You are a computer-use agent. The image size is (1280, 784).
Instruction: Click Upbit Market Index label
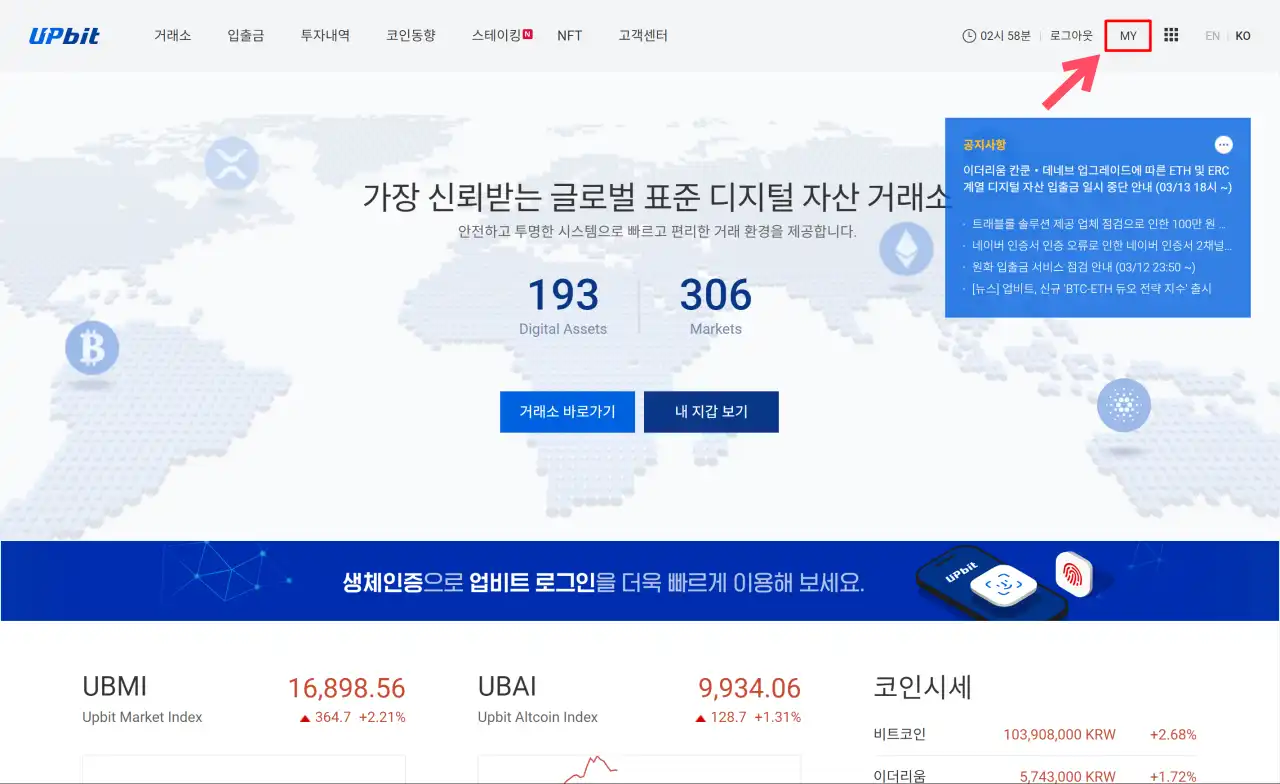[x=142, y=717]
